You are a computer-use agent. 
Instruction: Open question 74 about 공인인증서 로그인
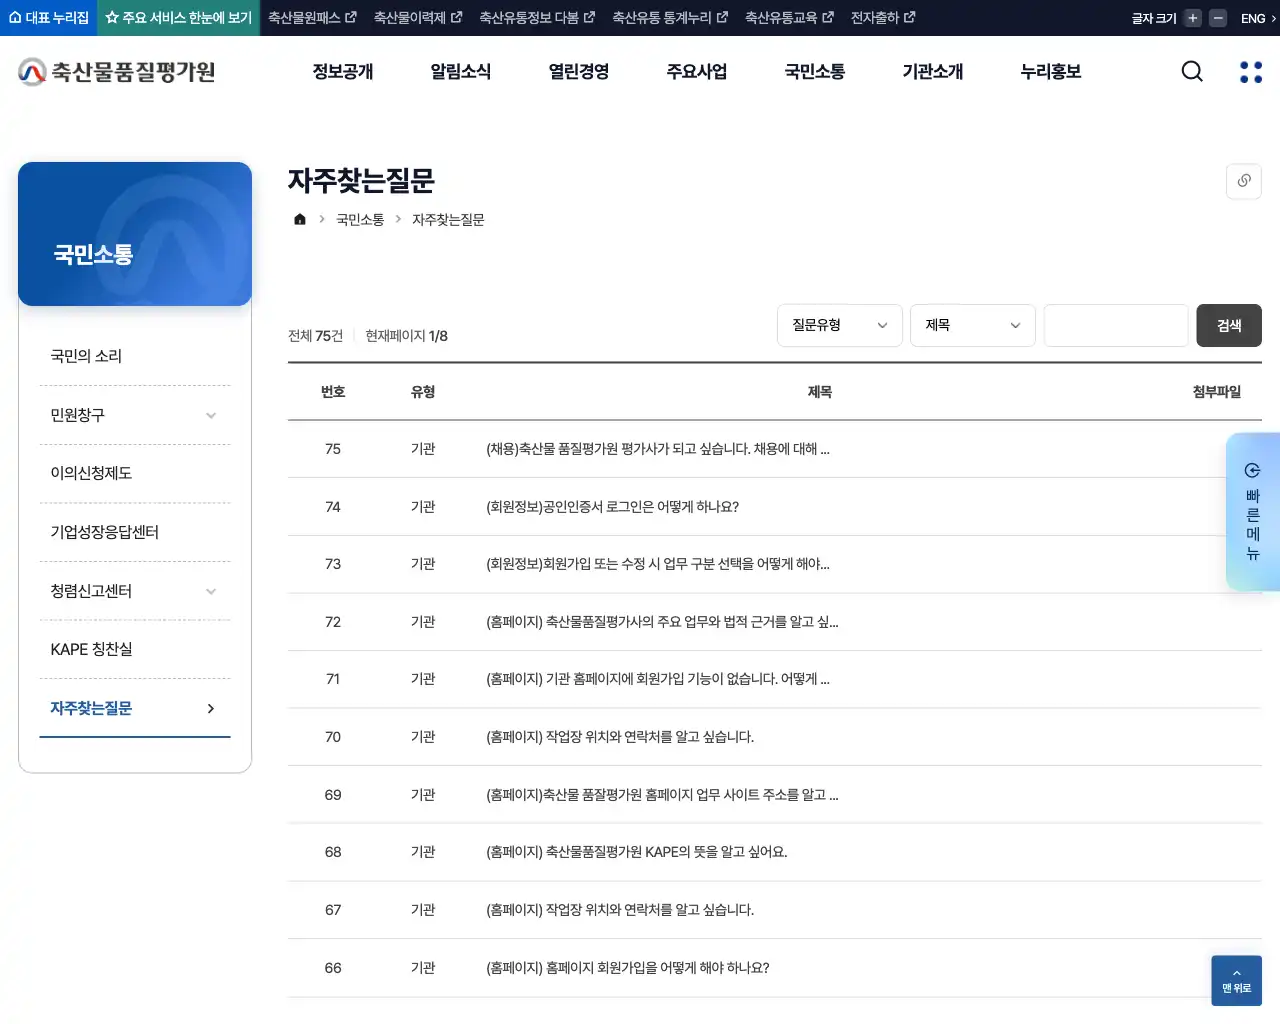[613, 507]
